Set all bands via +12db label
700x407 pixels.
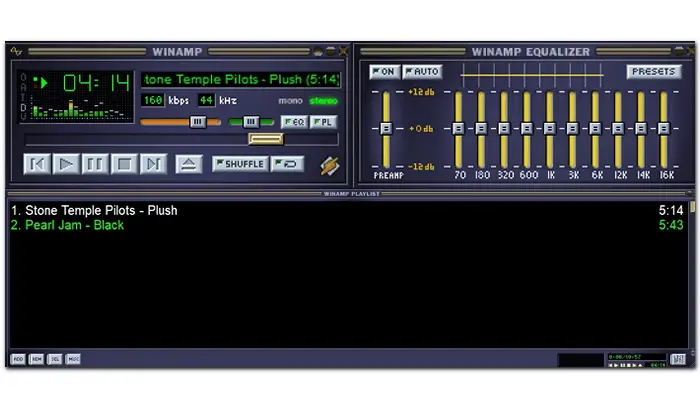click(421, 92)
